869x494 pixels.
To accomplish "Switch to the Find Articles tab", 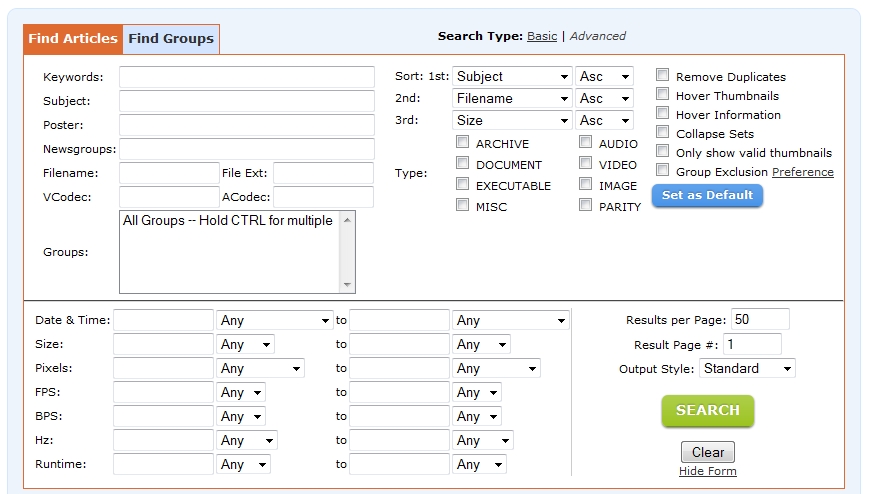I will point(73,39).
